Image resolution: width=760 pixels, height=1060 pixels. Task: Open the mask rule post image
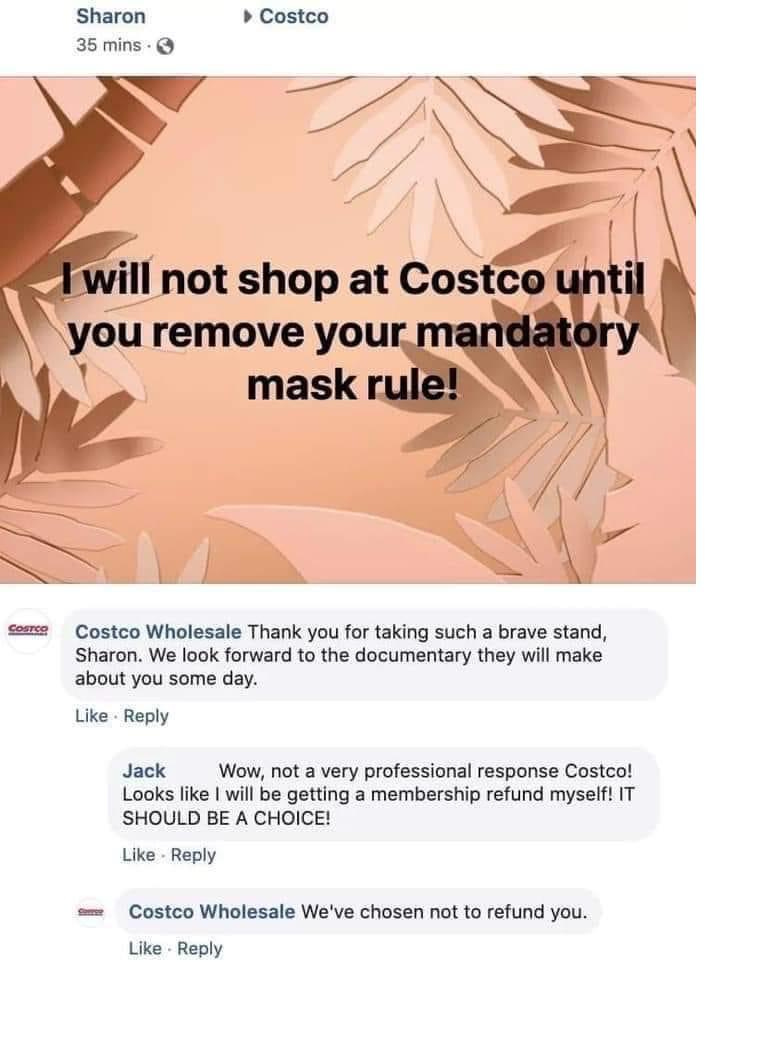click(x=348, y=330)
